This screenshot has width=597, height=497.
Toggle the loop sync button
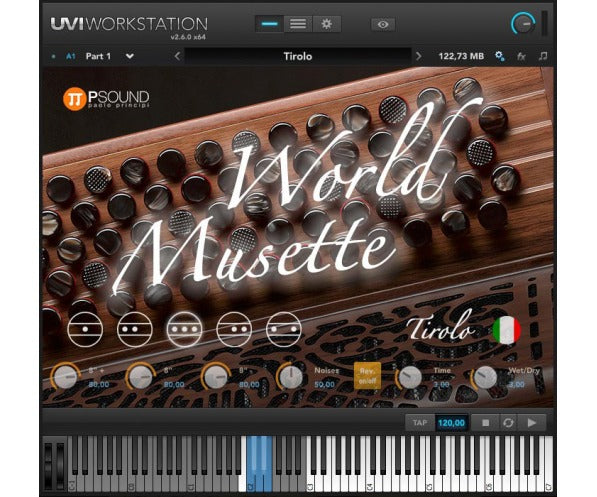click(508, 423)
